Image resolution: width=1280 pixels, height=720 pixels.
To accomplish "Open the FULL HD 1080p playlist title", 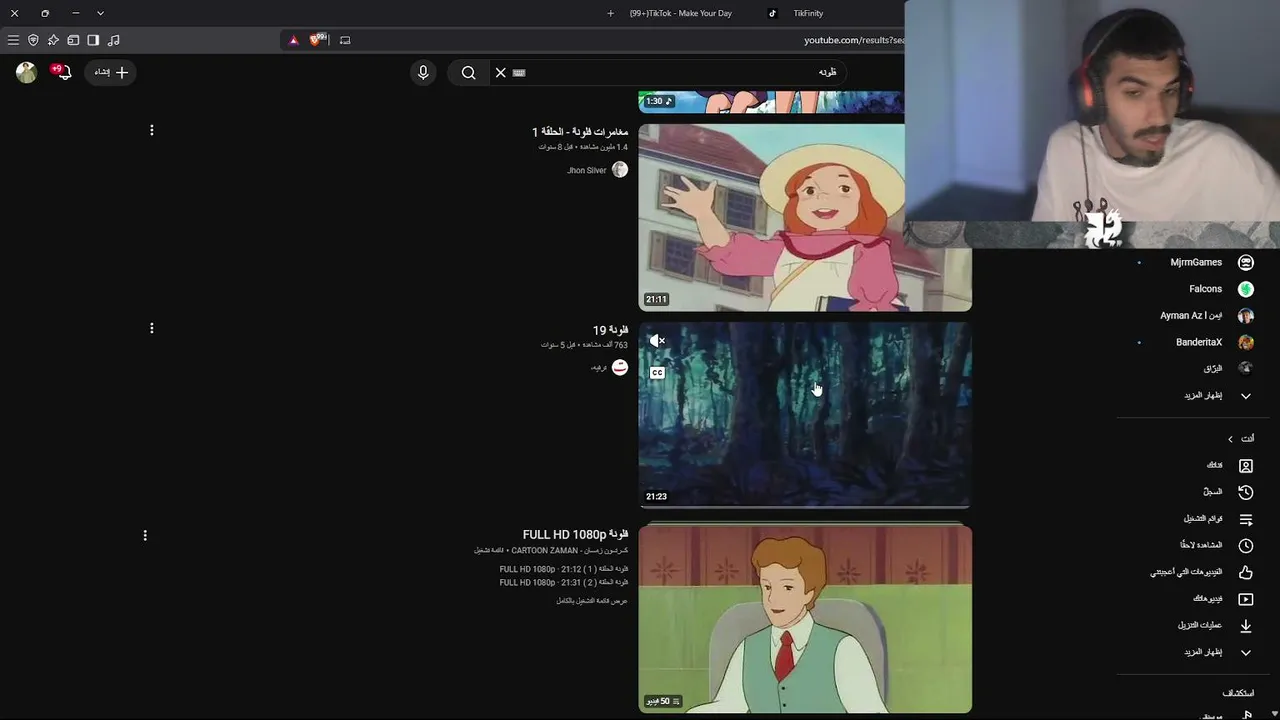I will pos(575,535).
